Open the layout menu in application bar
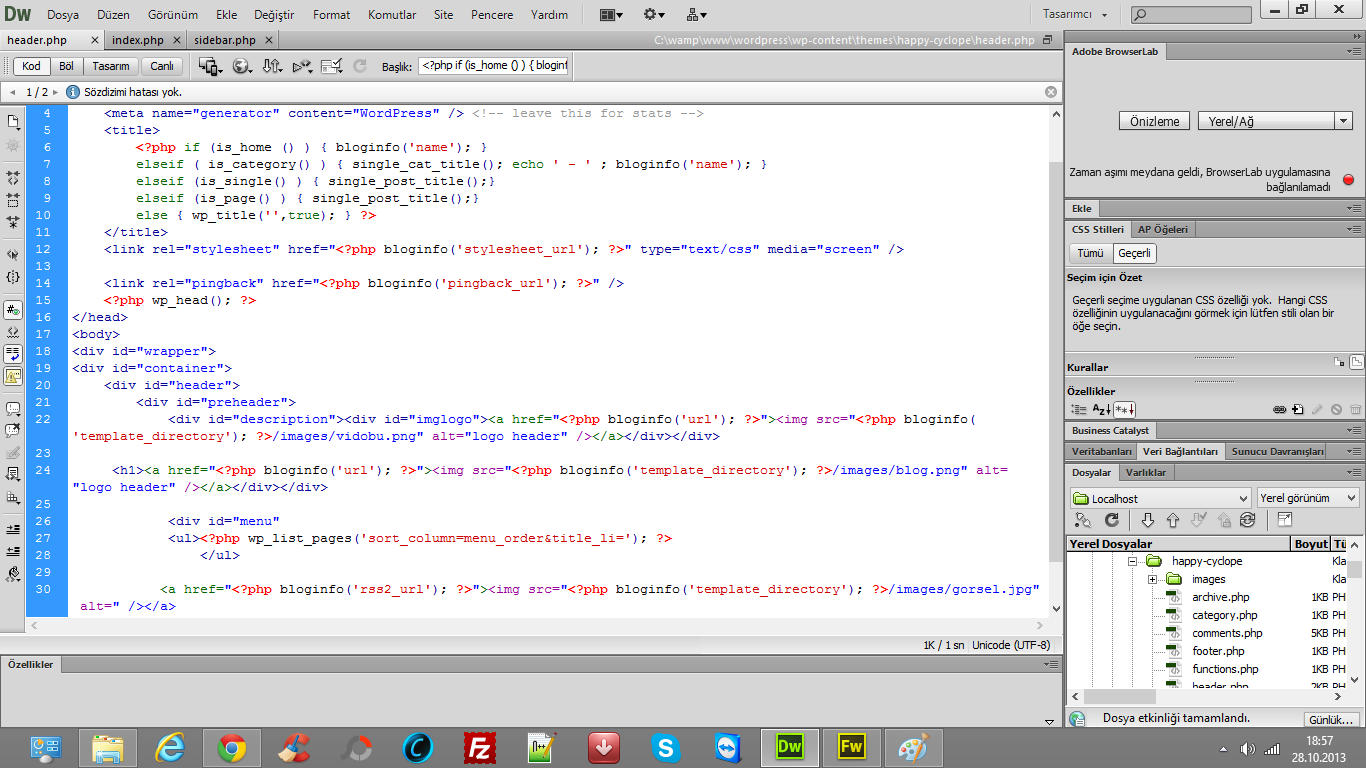This screenshot has width=1366, height=768. coord(610,15)
